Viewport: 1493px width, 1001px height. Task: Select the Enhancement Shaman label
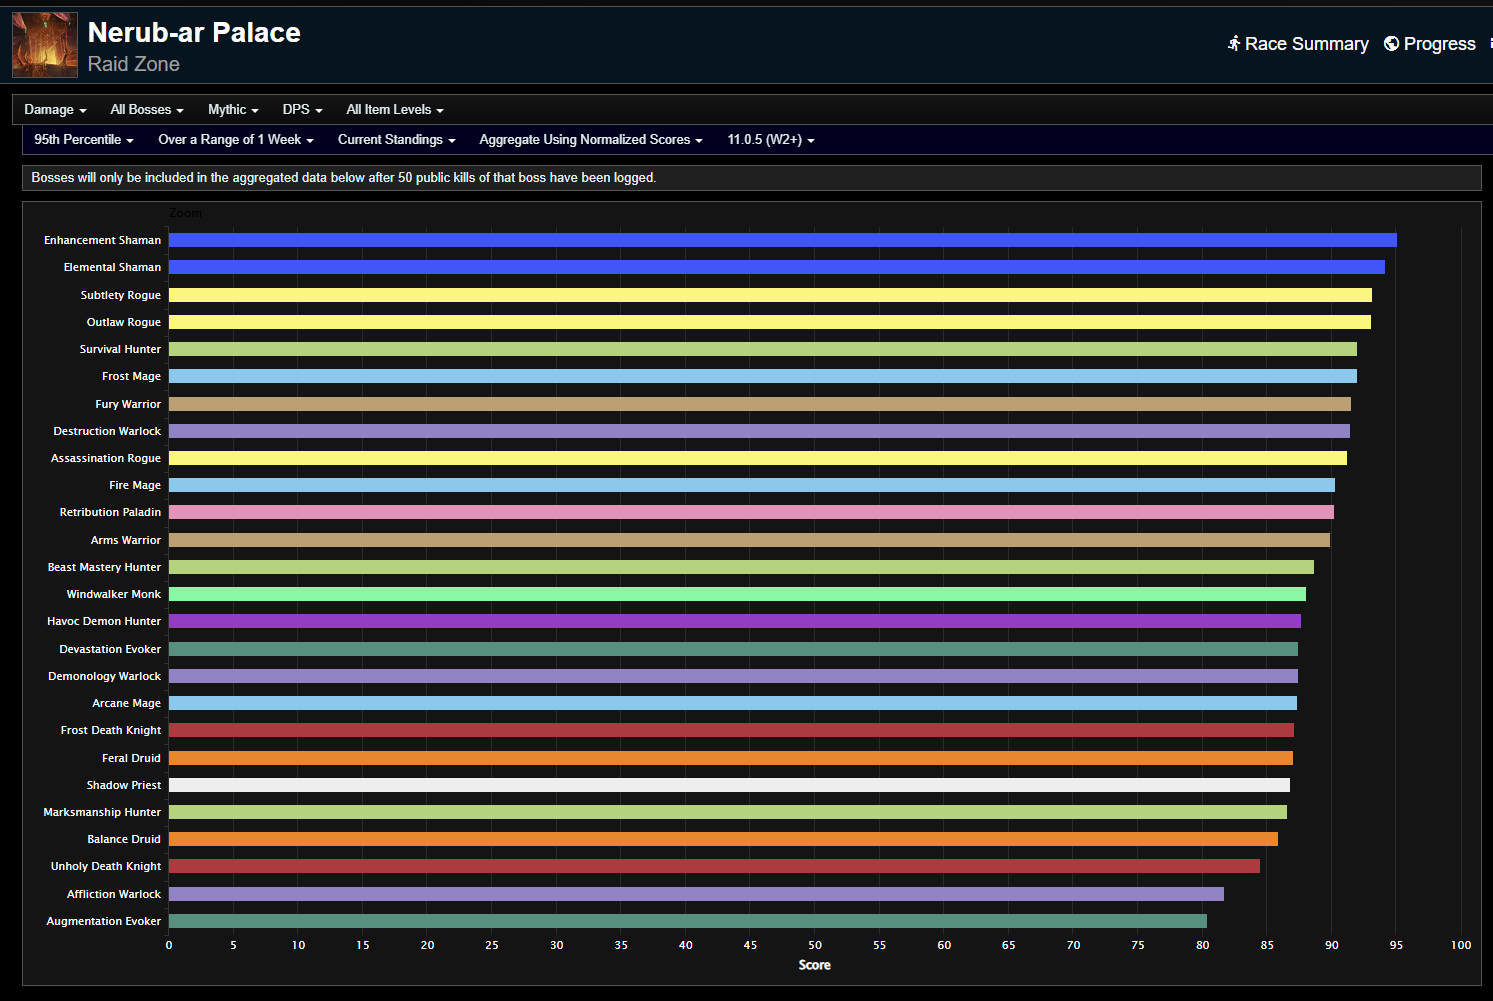101,240
